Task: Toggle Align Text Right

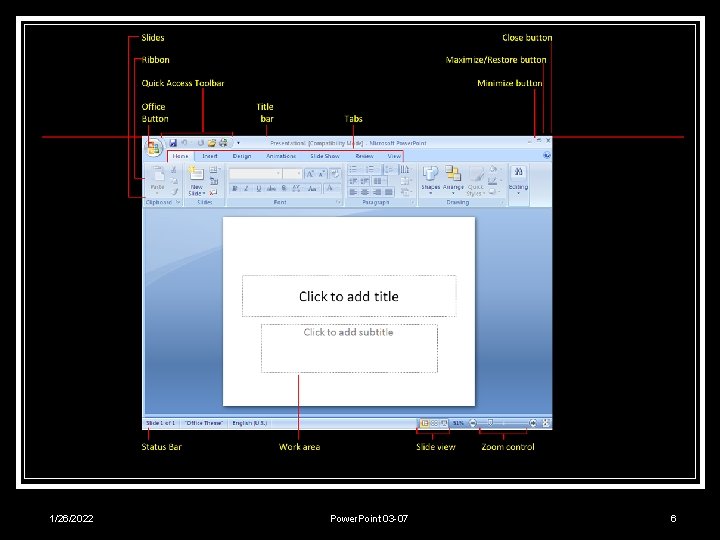Action: pos(377,192)
